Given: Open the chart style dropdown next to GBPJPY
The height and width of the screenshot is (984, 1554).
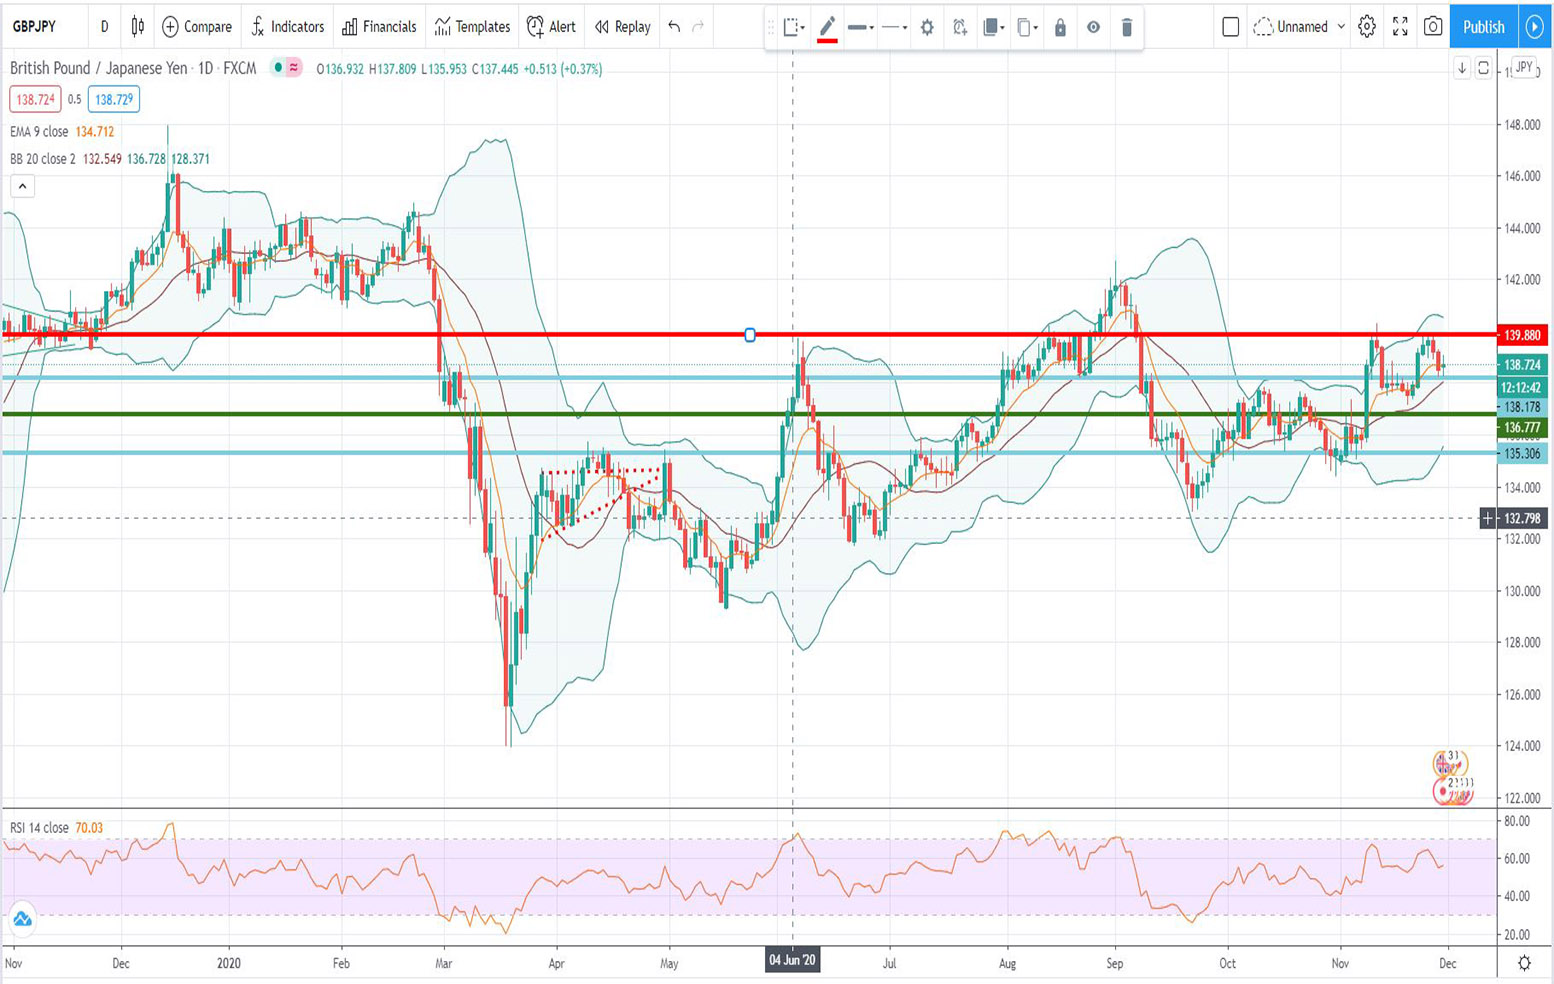Looking at the screenshot, I should click(140, 27).
